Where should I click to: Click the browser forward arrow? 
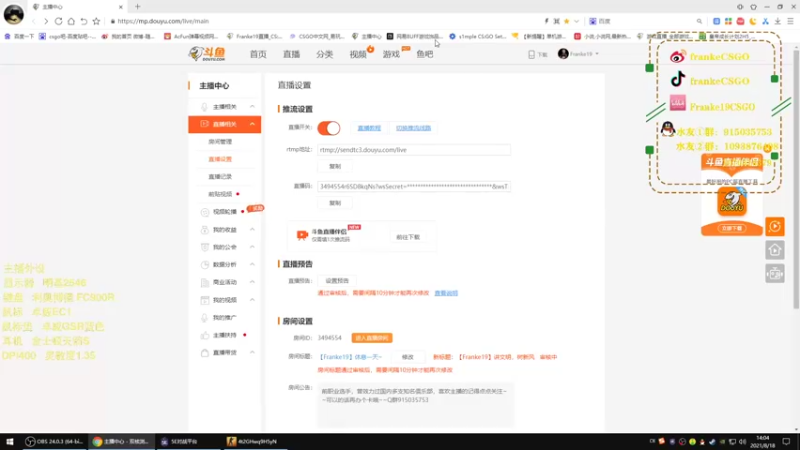click(x=46, y=21)
